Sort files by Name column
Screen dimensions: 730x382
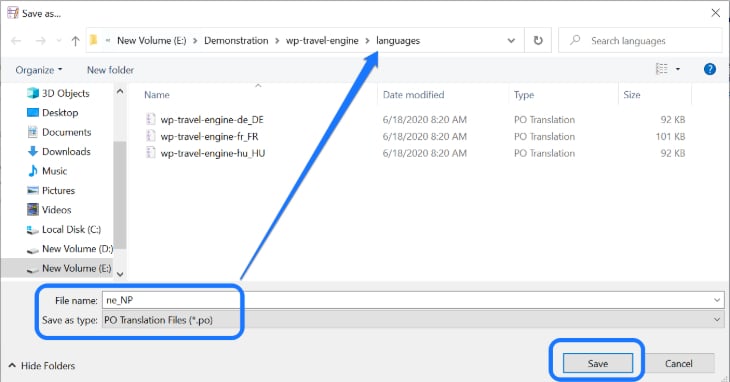click(x=156, y=95)
